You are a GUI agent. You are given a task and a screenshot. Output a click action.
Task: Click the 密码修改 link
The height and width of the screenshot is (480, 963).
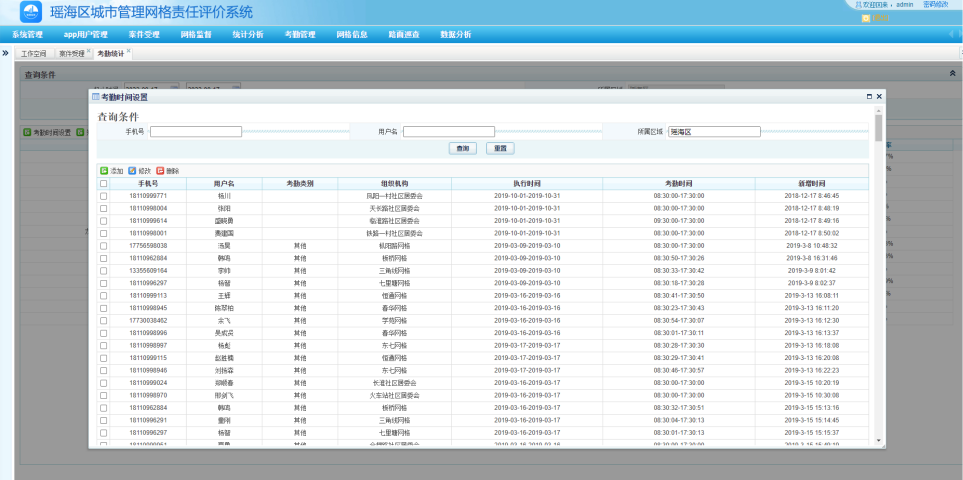click(936, 5)
